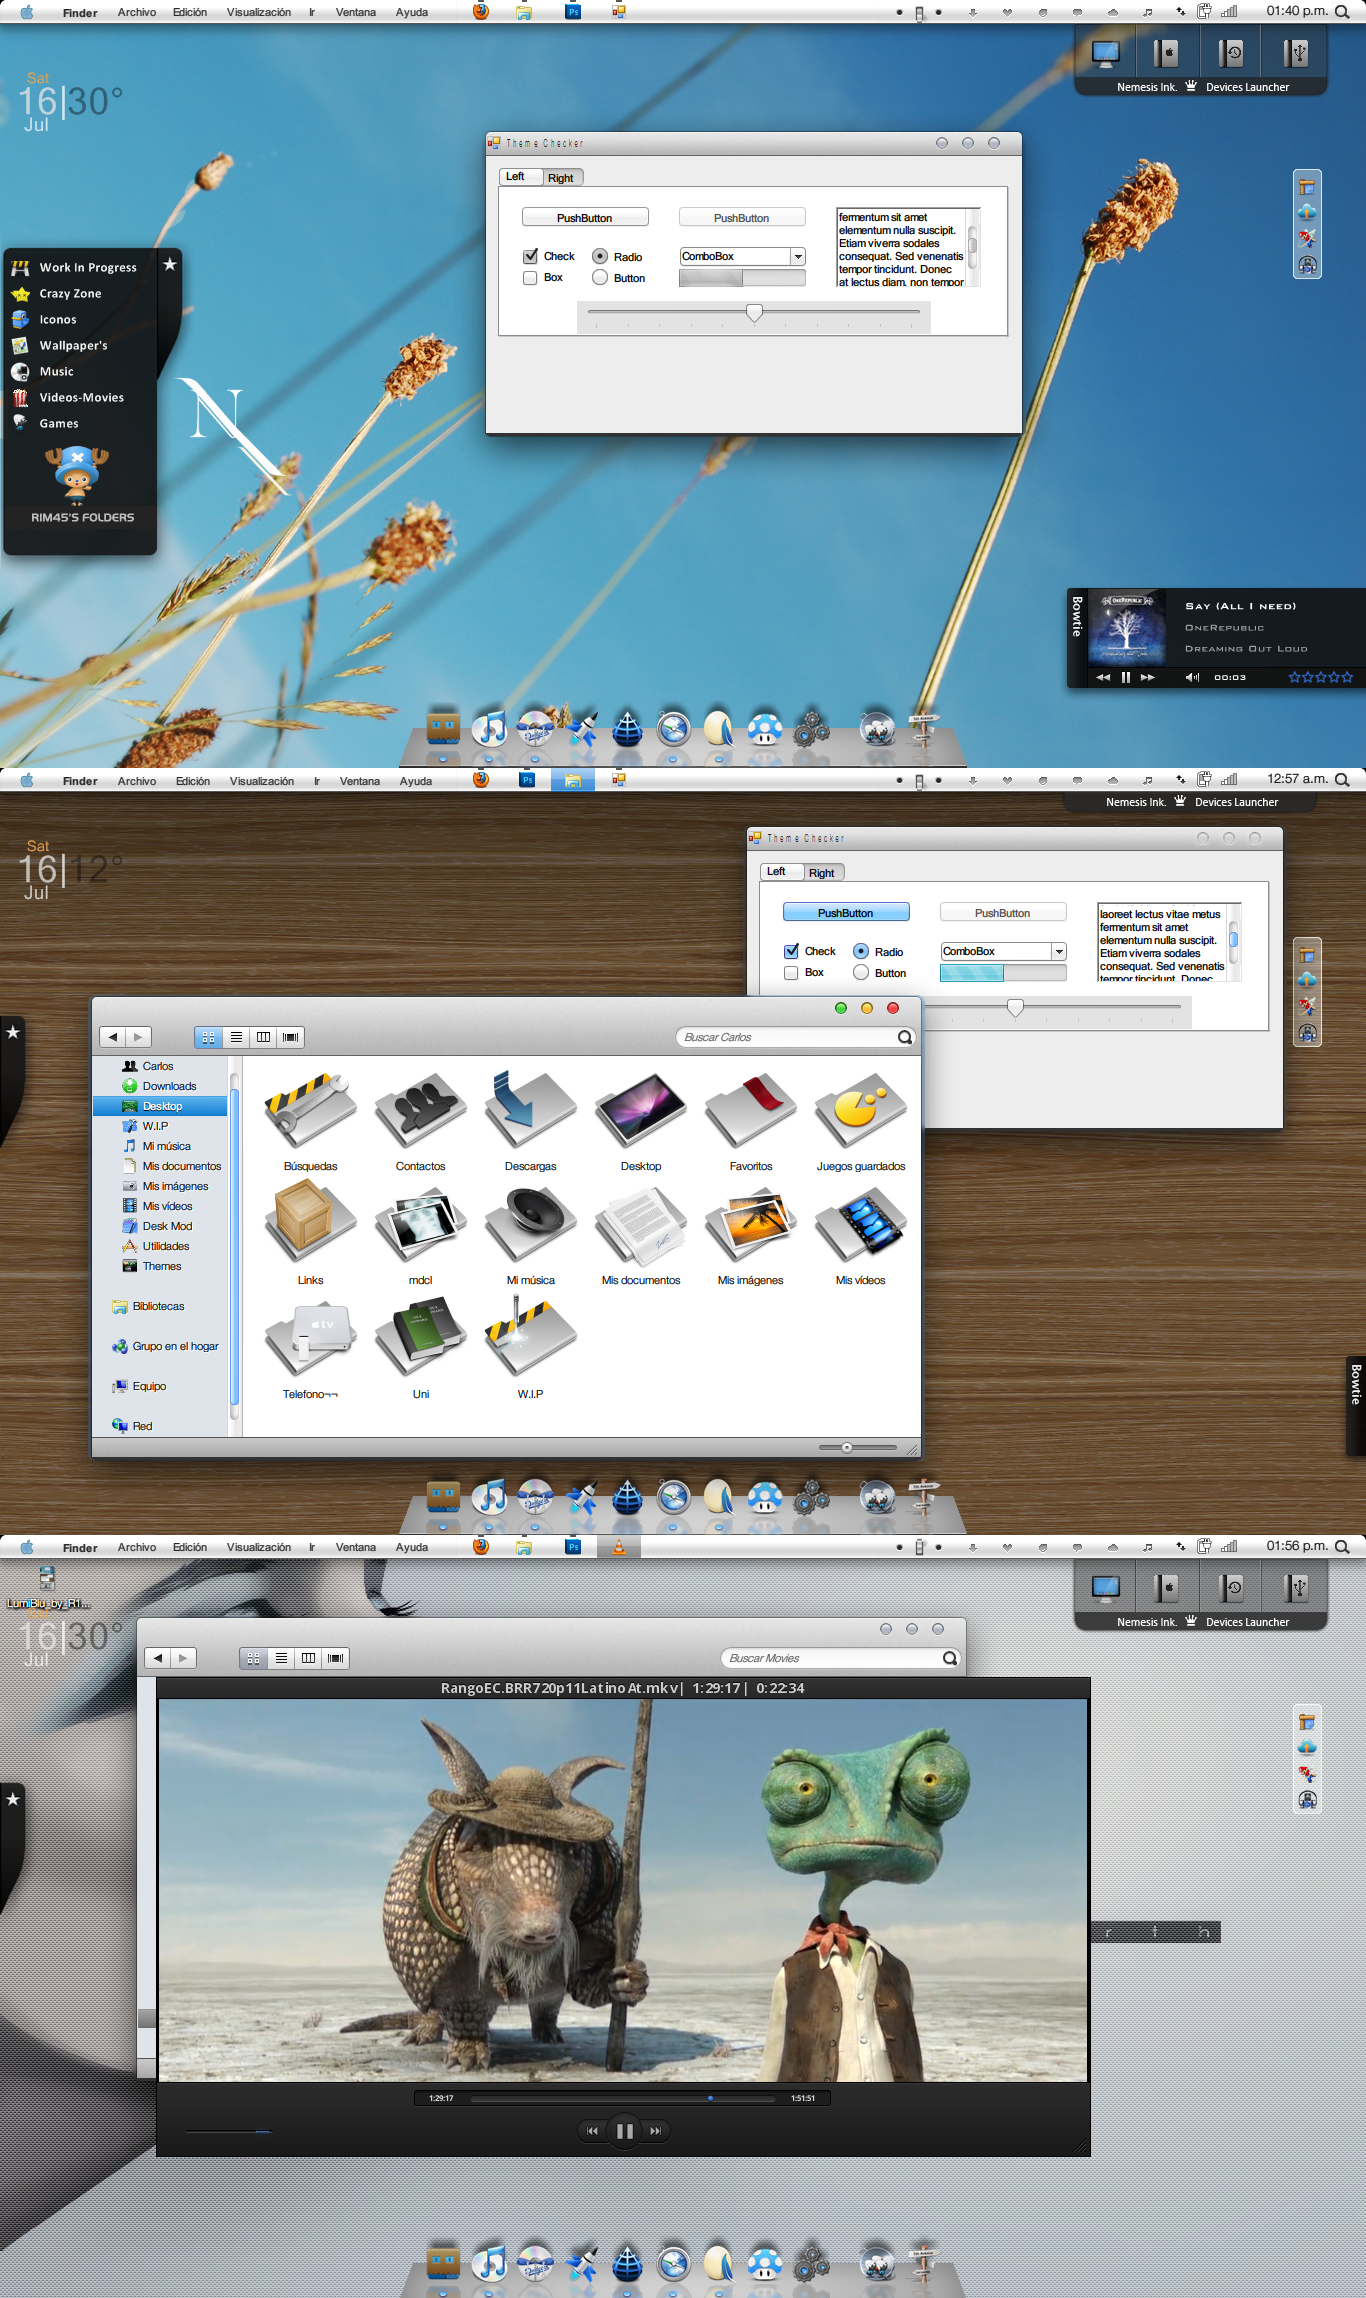Click the Buscar Carlos search field
This screenshot has width=1366, height=2298.
(x=795, y=1037)
